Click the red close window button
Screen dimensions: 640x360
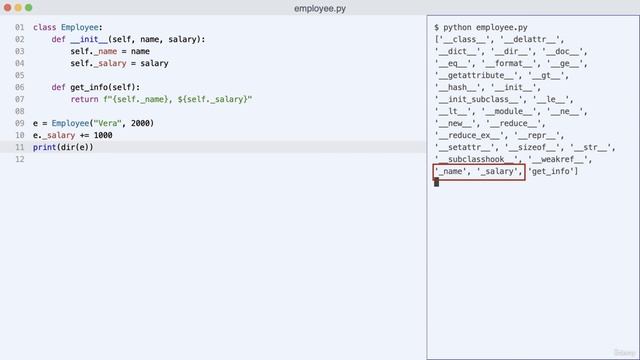7,7
